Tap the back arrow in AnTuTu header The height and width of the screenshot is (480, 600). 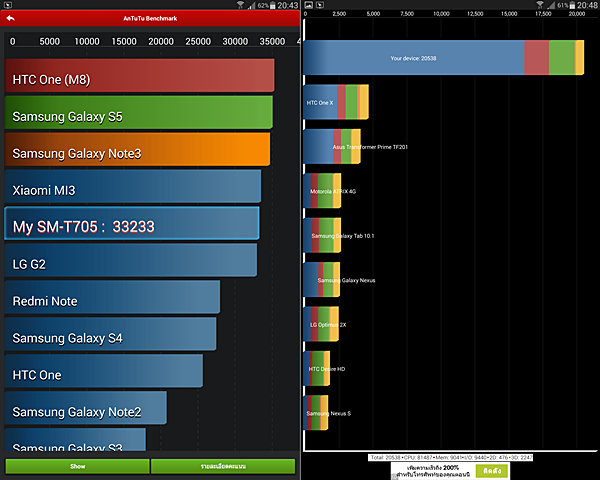pyautogui.click(x=9, y=17)
